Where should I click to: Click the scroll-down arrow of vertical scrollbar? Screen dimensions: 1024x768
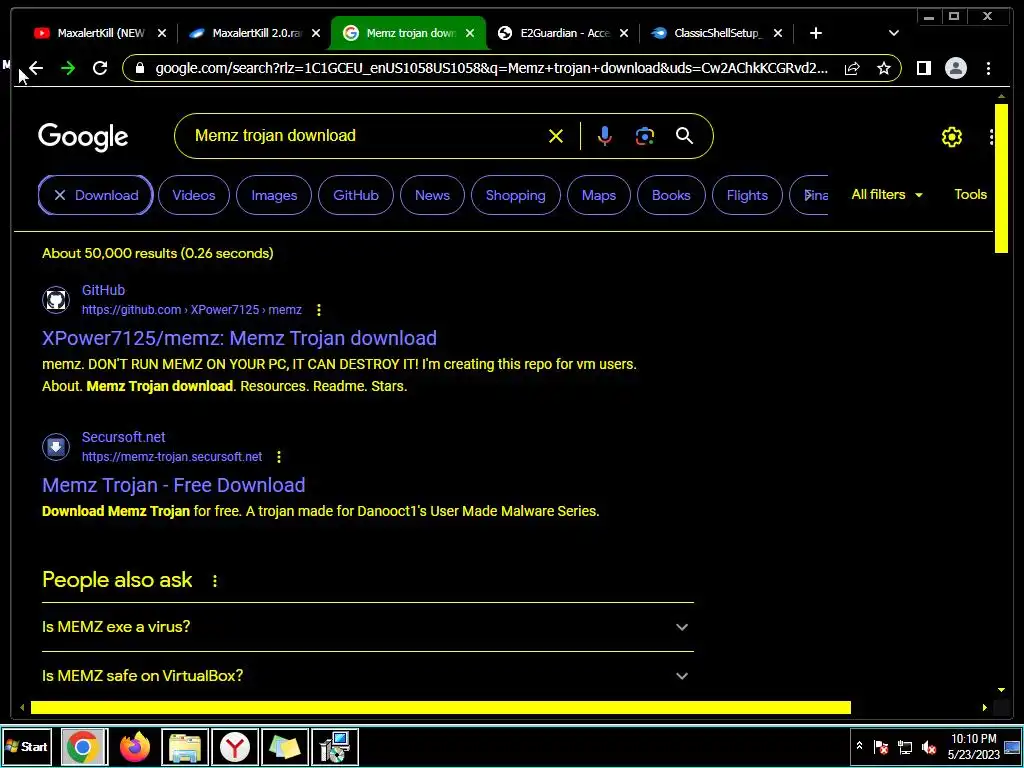pyautogui.click(x=1001, y=690)
